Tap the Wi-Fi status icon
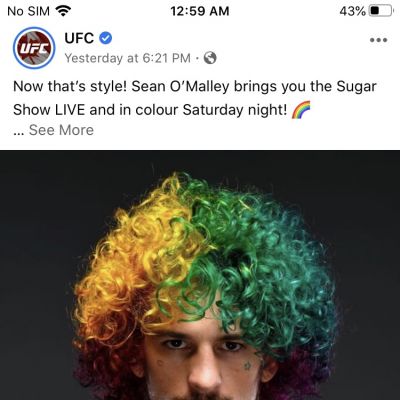Viewport: 400px width, 400px height. coord(63,11)
